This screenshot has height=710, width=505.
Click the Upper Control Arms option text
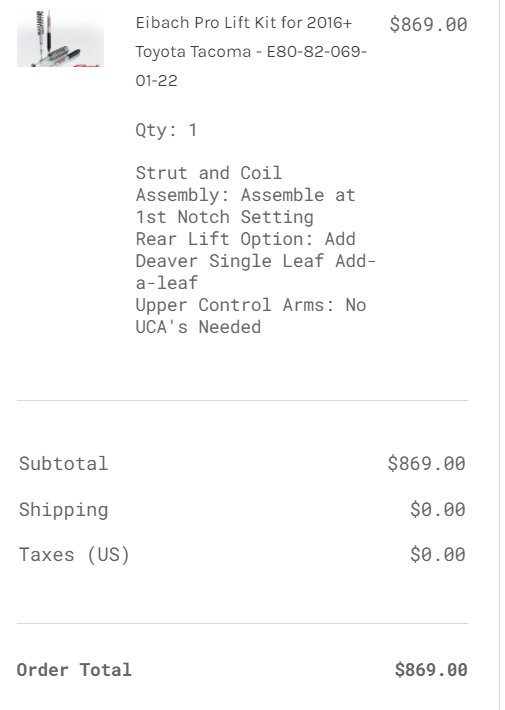coord(250,316)
